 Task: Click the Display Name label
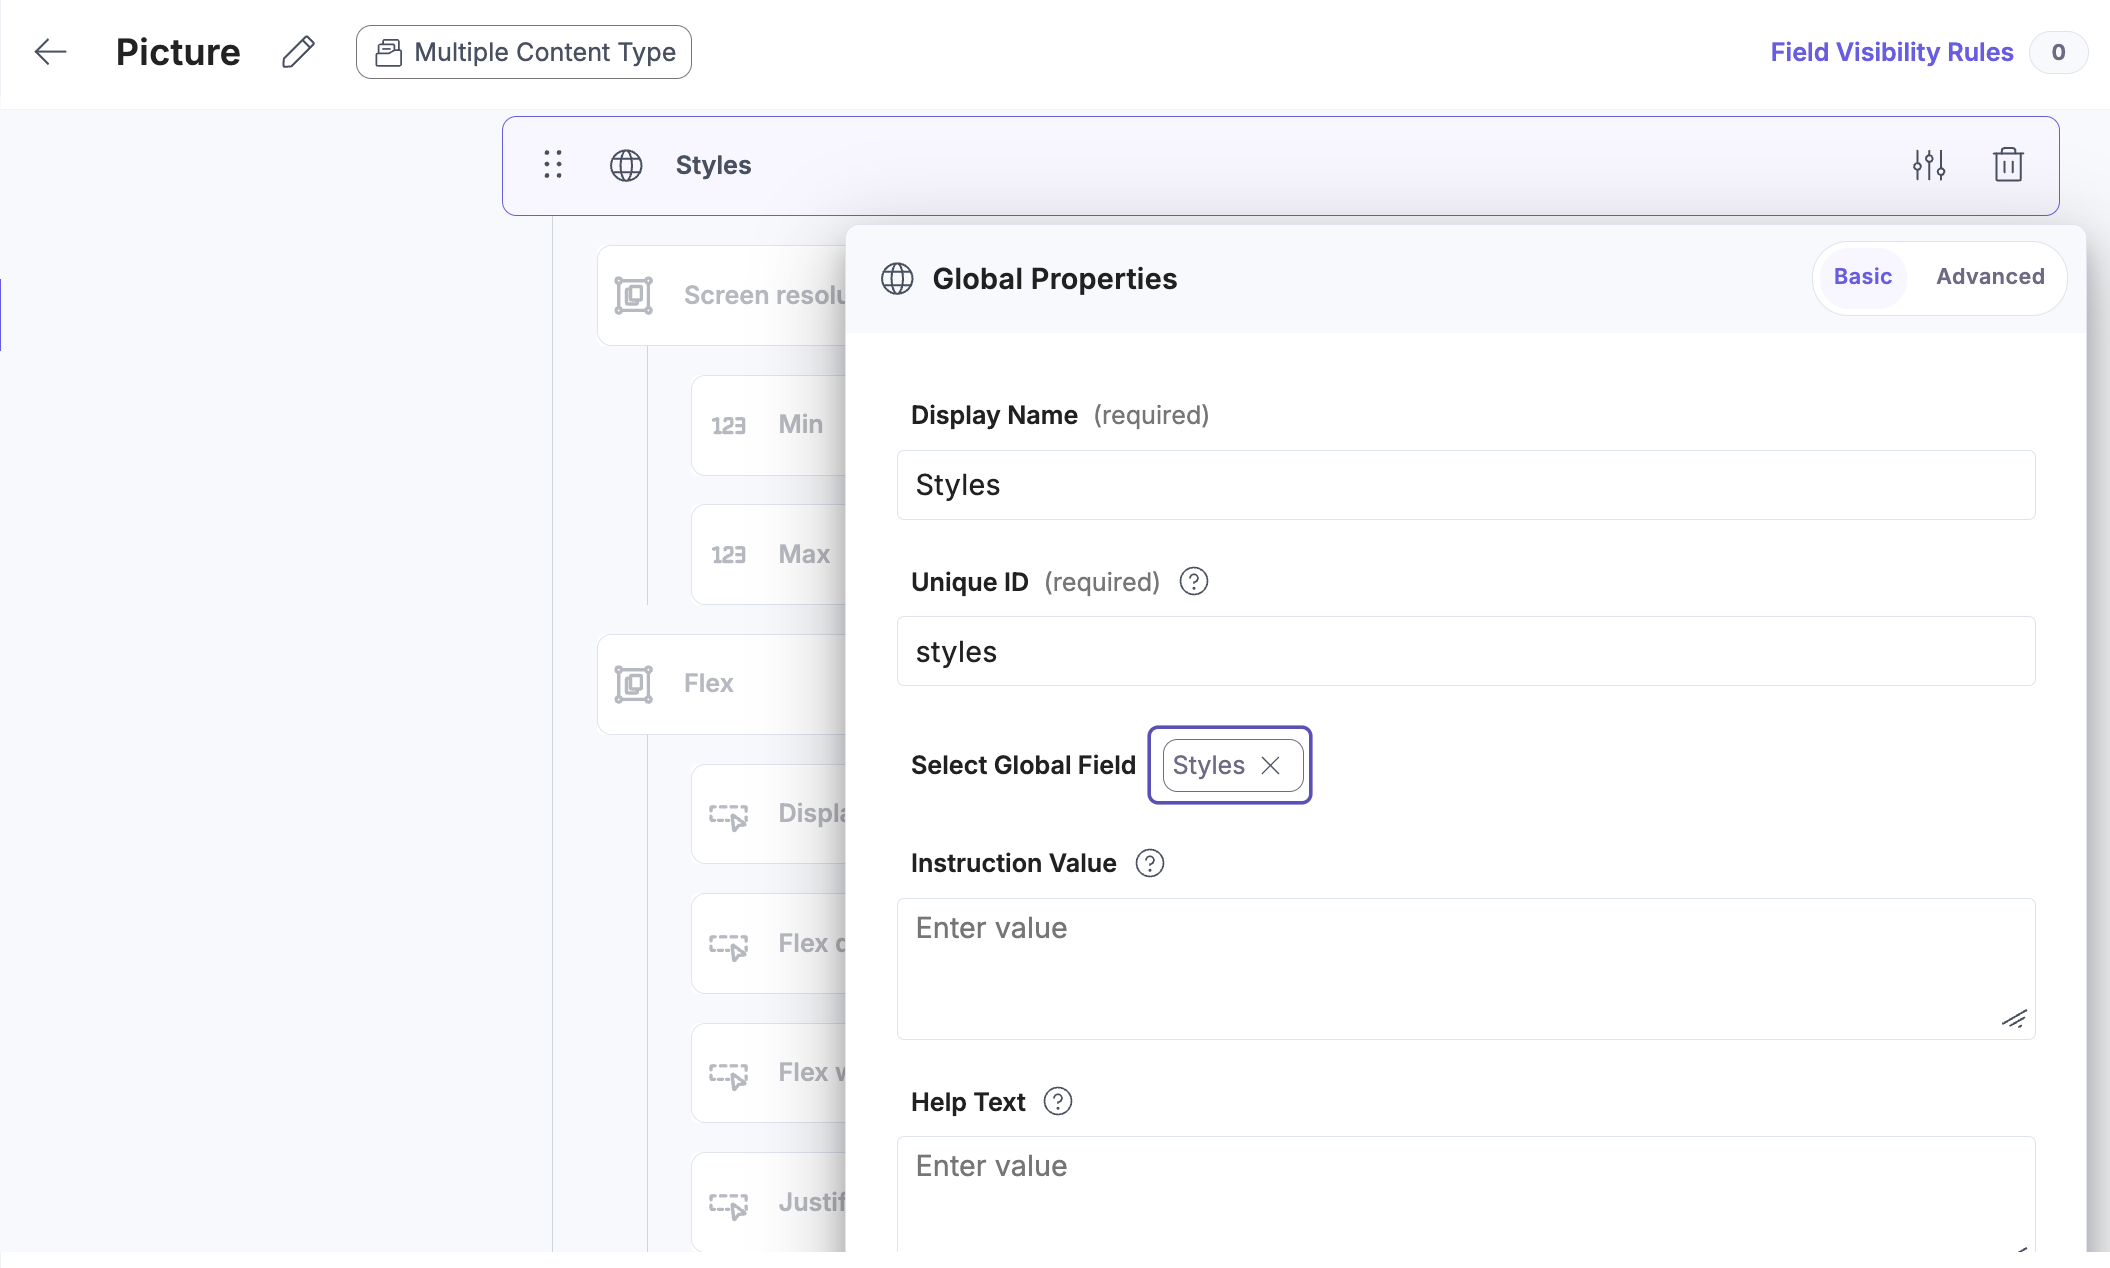tap(994, 415)
